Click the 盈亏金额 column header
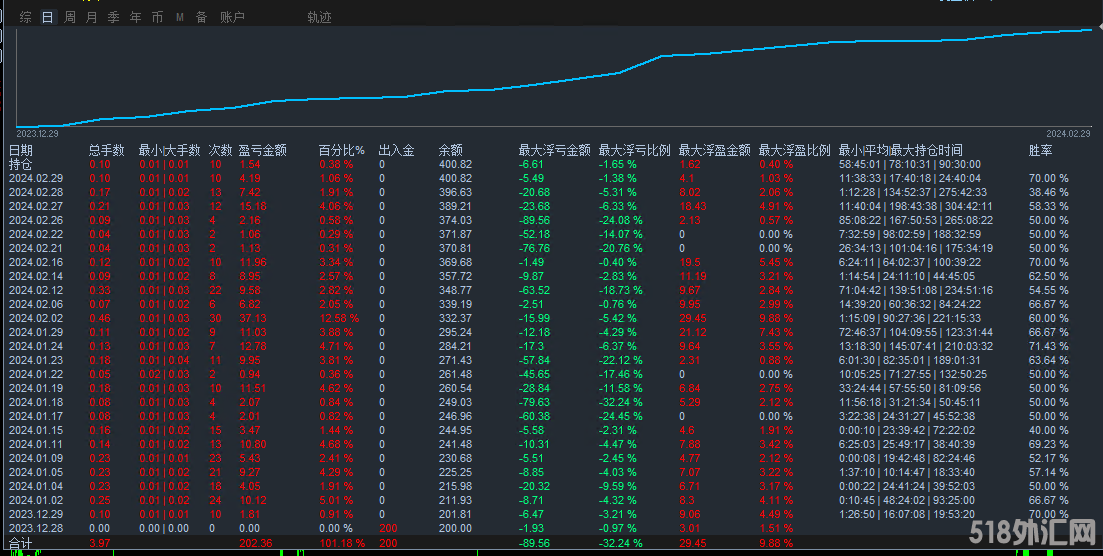The image size is (1103, 556). point(263,150)
